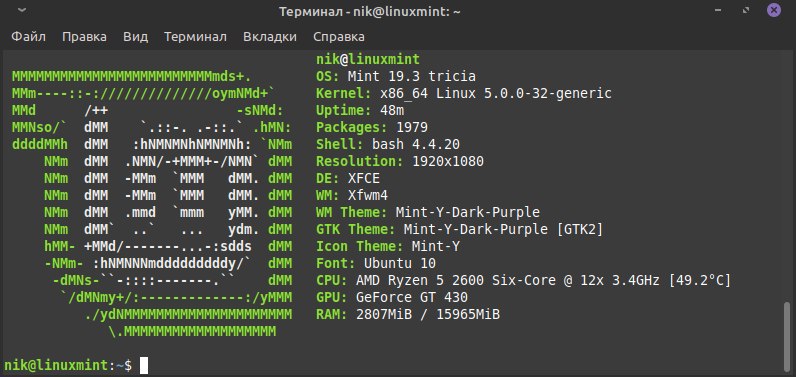Click the 'Uptime: 48m' line
The height and width of the screenshot is (377, 796).
[359, 111]
